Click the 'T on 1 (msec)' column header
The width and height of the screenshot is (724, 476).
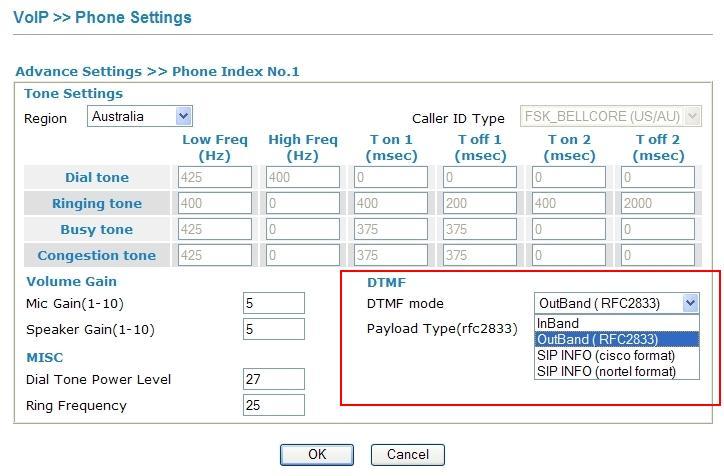click(391, 147)
